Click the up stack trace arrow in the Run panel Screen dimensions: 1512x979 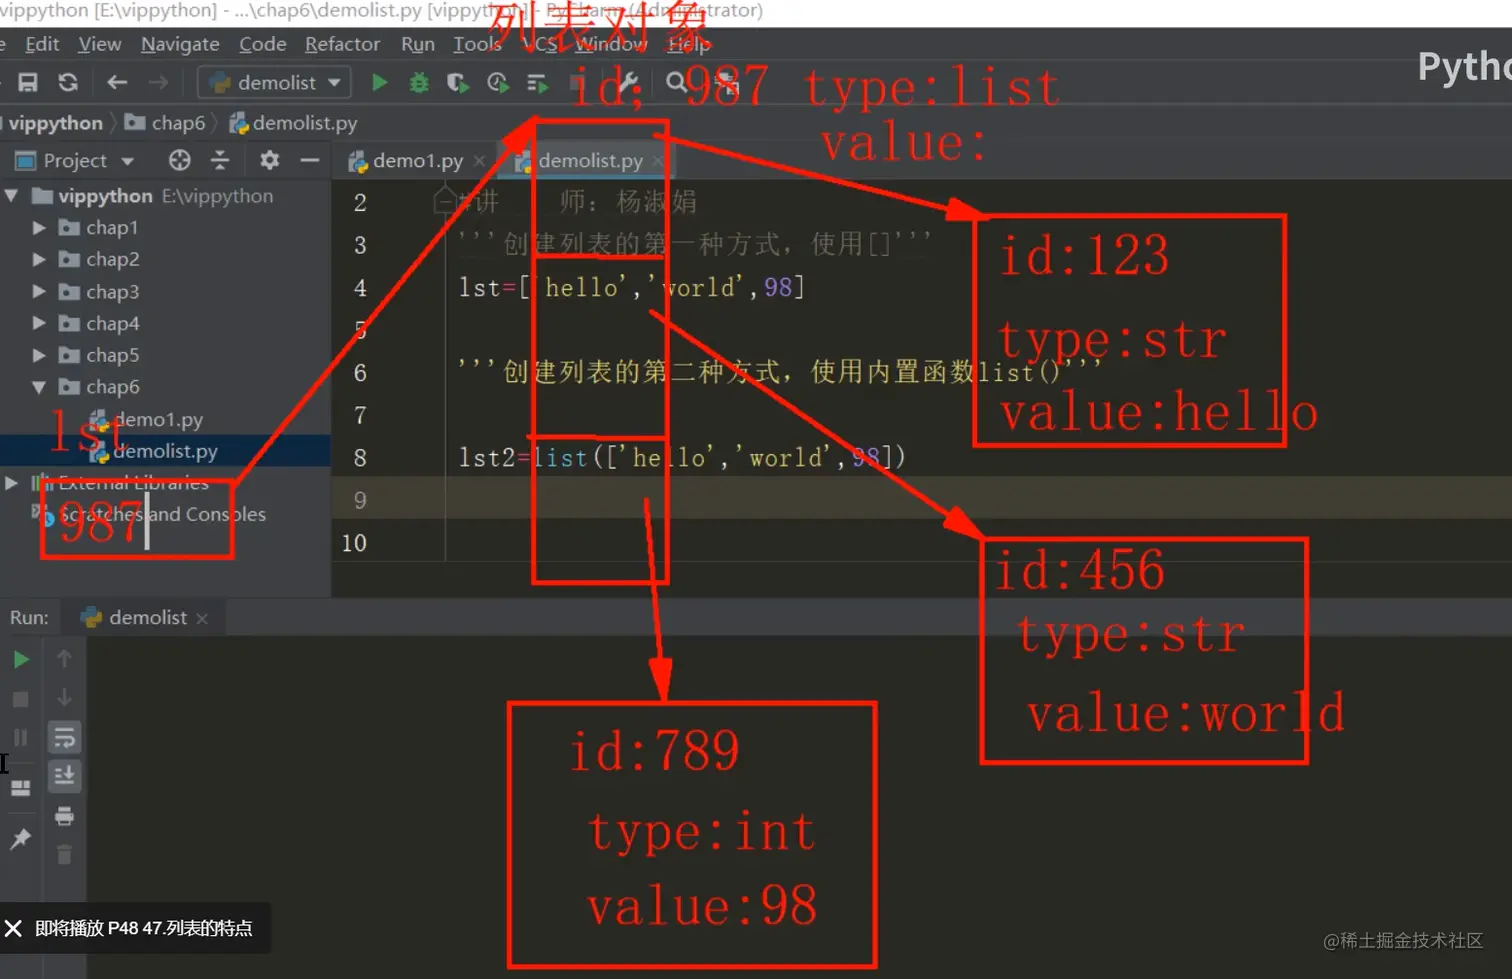[64, 658]
